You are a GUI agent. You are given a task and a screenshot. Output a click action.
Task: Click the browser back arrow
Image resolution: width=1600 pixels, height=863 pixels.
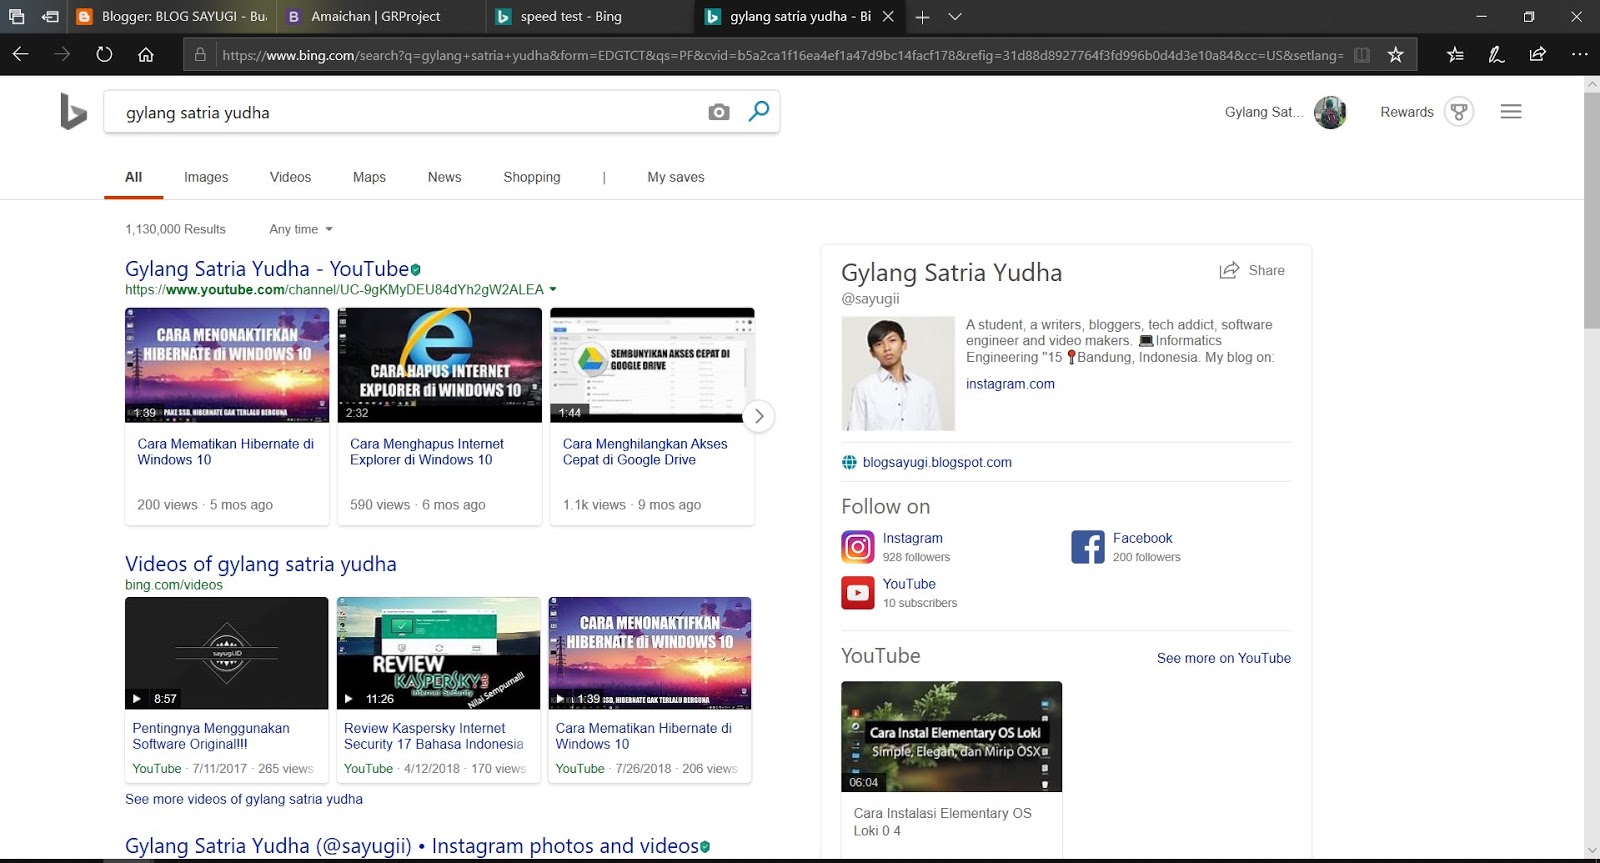21,54
